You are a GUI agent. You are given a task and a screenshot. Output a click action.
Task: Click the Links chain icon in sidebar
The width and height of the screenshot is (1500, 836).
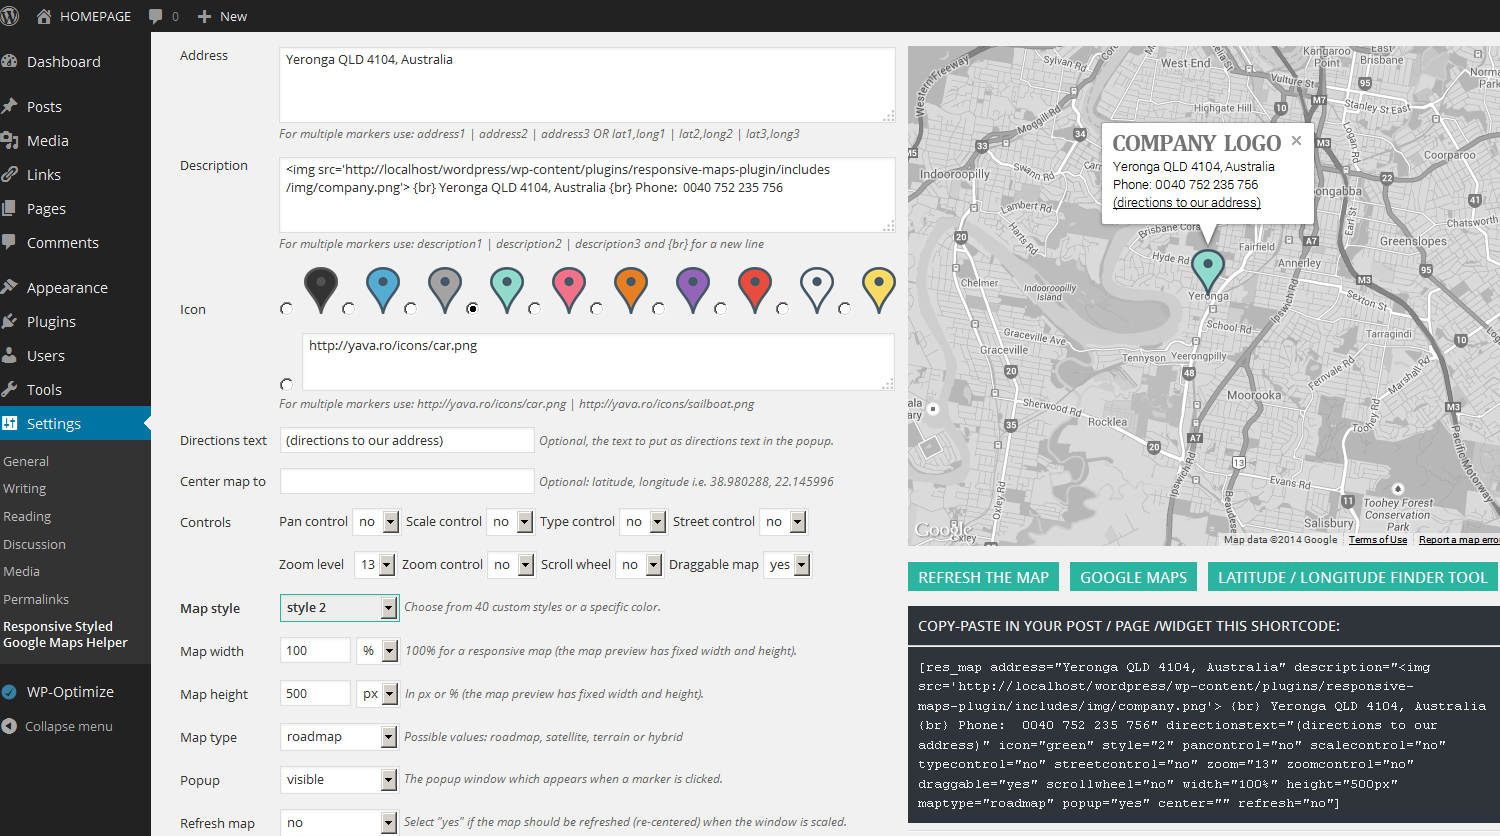pos(10,174)
